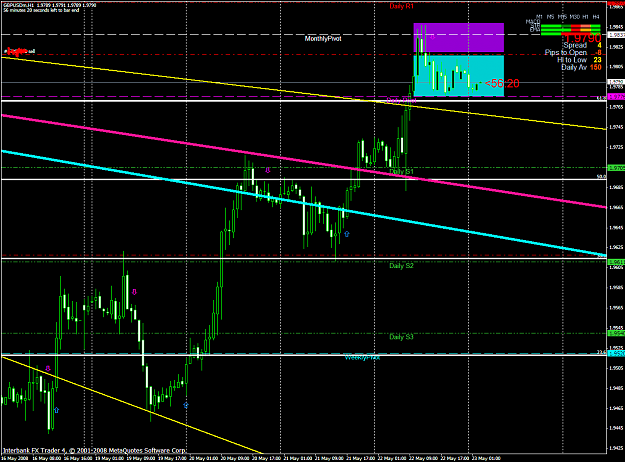Click the 23 May 01:00 time label
Image resolution: width=625 pixels, height=462 pixels.
(486, 458)
